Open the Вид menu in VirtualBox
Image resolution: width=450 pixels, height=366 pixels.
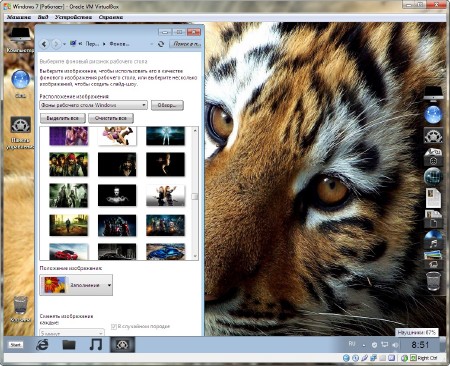(43, 17)
